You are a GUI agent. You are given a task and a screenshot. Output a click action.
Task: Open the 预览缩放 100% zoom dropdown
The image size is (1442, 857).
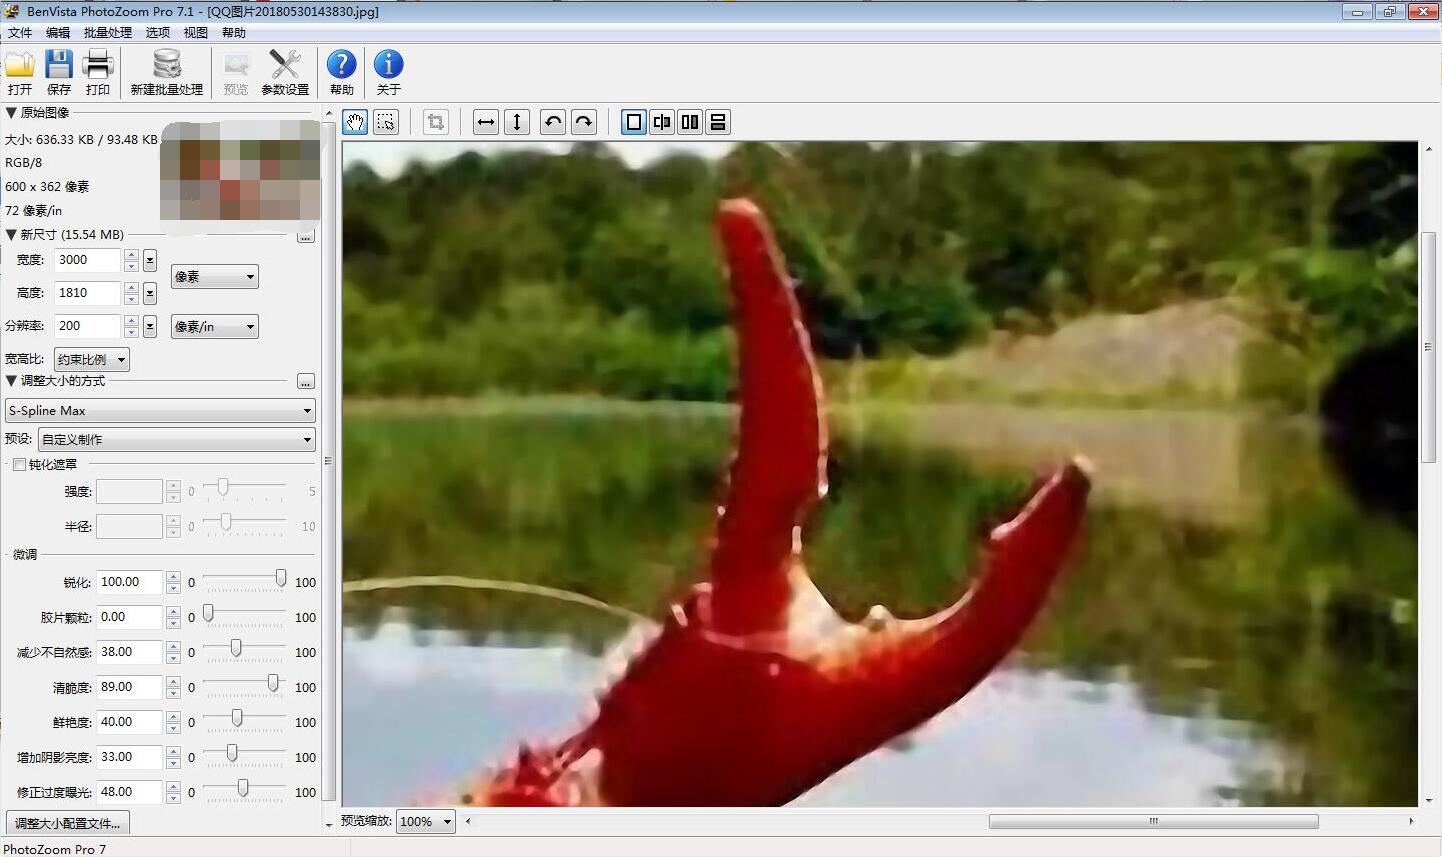(426, 822)
